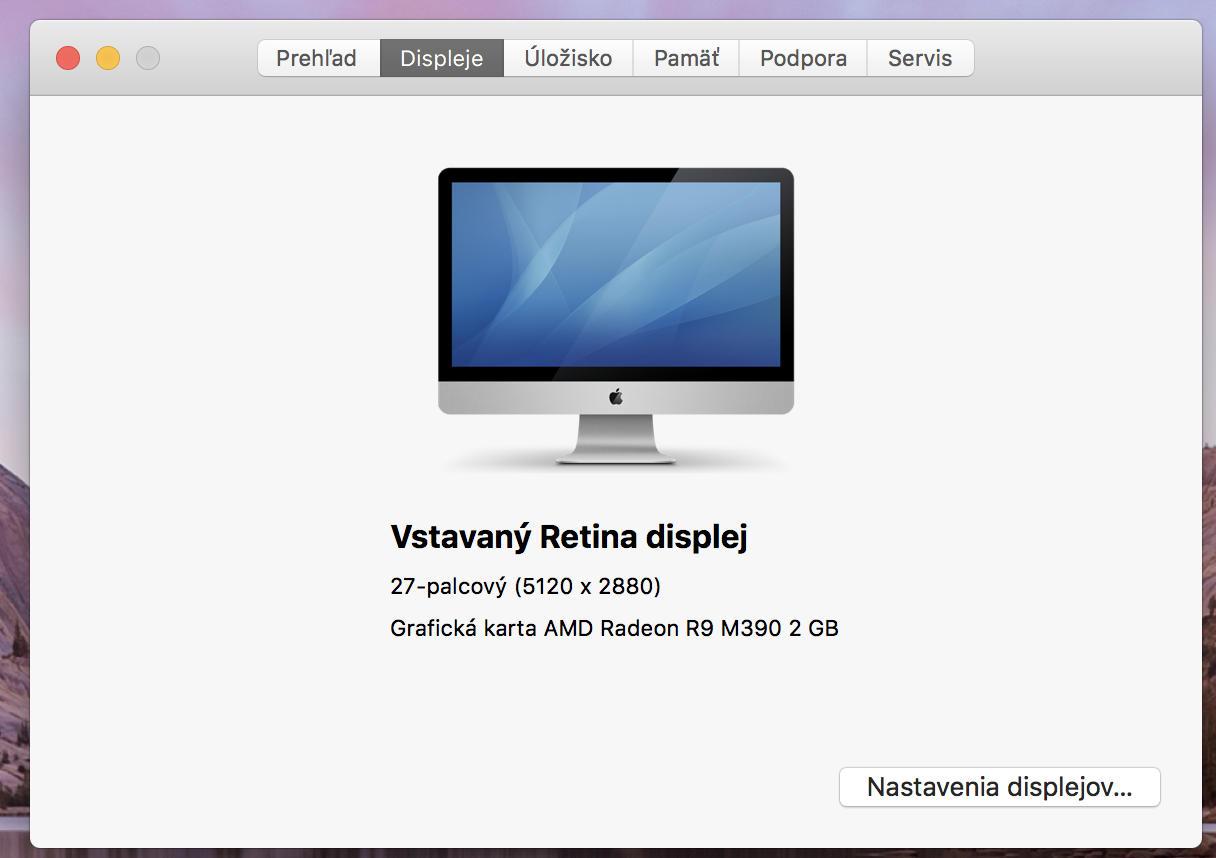This screenshot has width=1216, height=858.
Task: Open the Podpora tab
Action: pos(803,58)
